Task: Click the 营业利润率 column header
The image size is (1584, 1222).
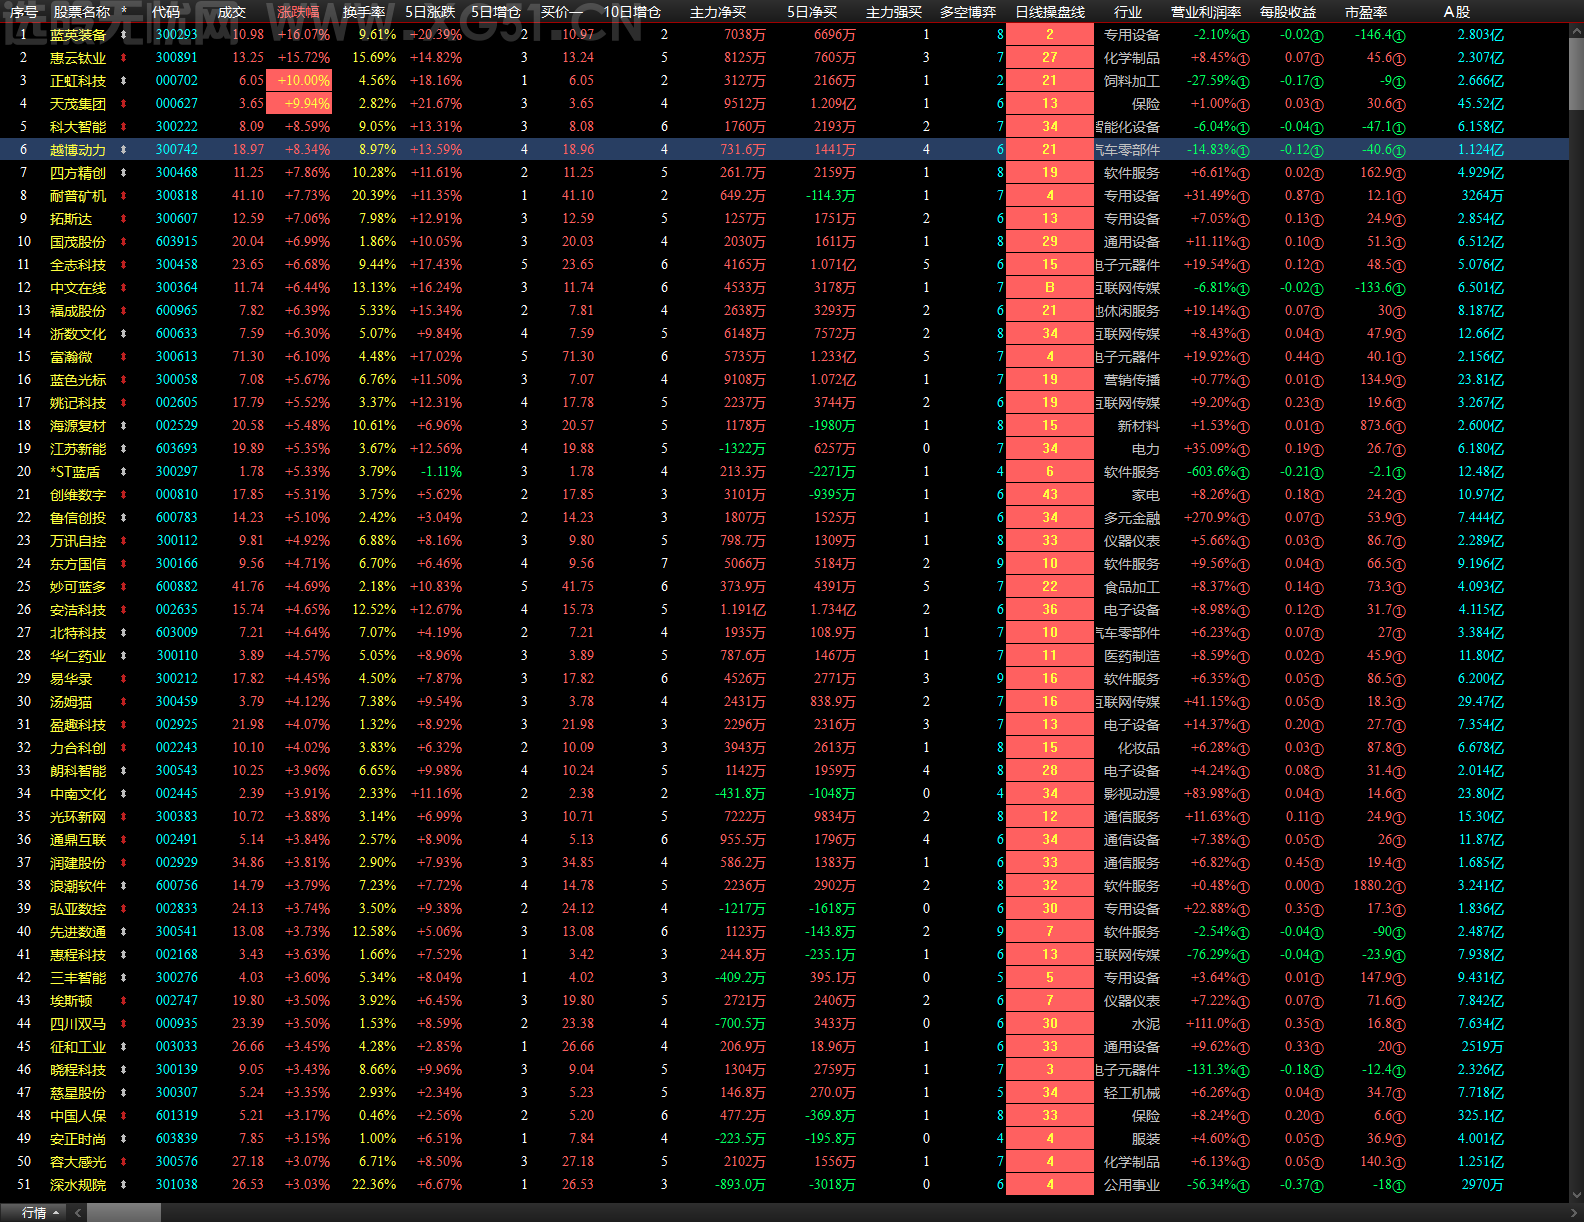Action: point(1206,12)
